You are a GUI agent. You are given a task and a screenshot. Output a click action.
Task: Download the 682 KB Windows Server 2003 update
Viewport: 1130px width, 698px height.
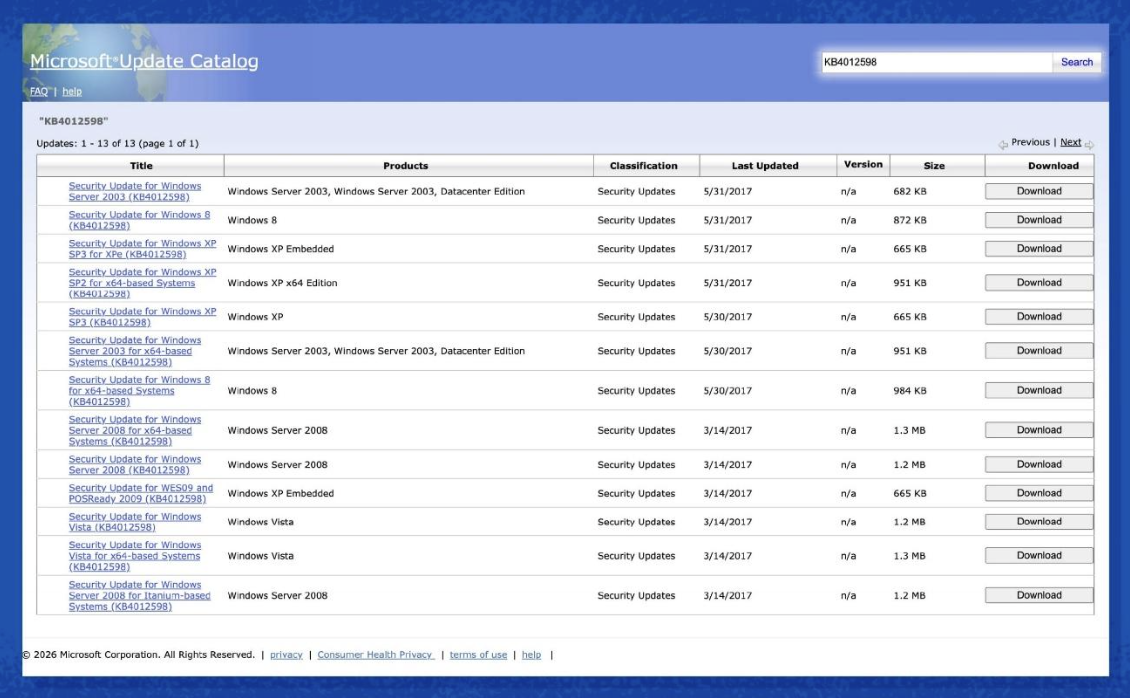(1038, 191)
